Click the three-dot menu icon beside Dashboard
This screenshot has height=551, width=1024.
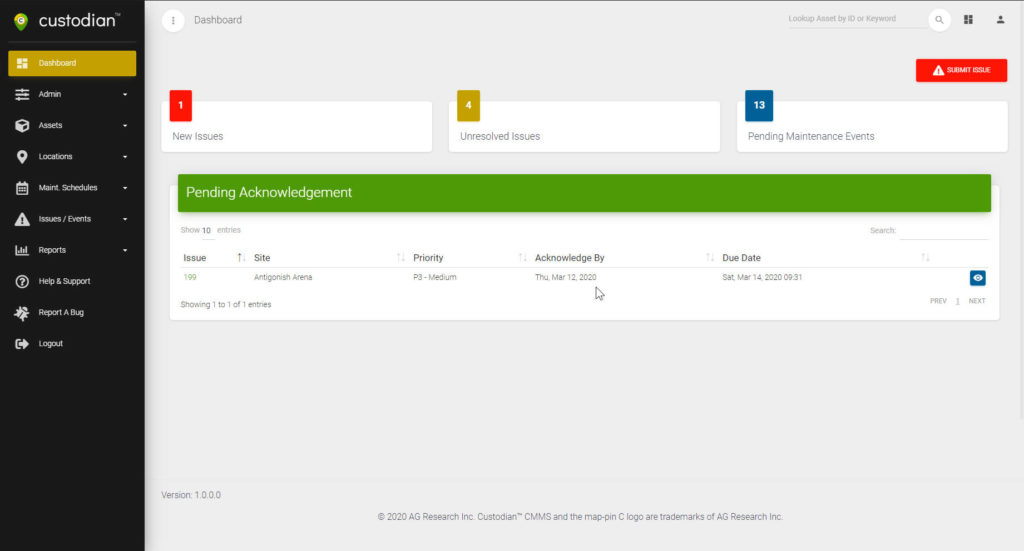[173, 20]
